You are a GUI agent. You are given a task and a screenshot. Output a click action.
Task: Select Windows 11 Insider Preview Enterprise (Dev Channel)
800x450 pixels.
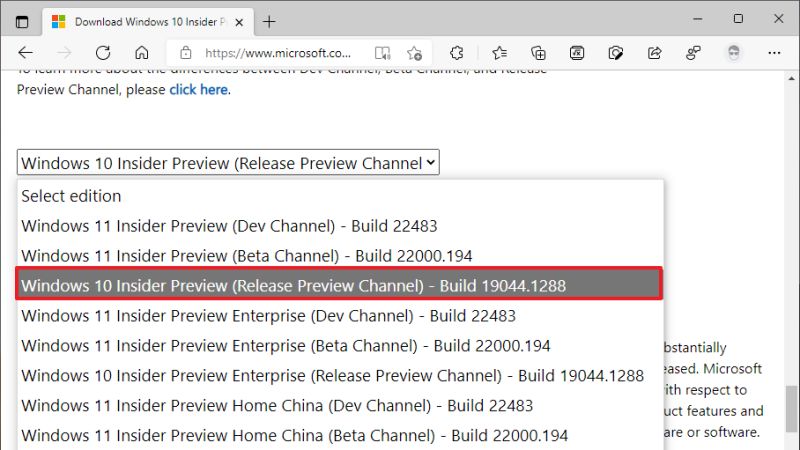coord(340,316)
